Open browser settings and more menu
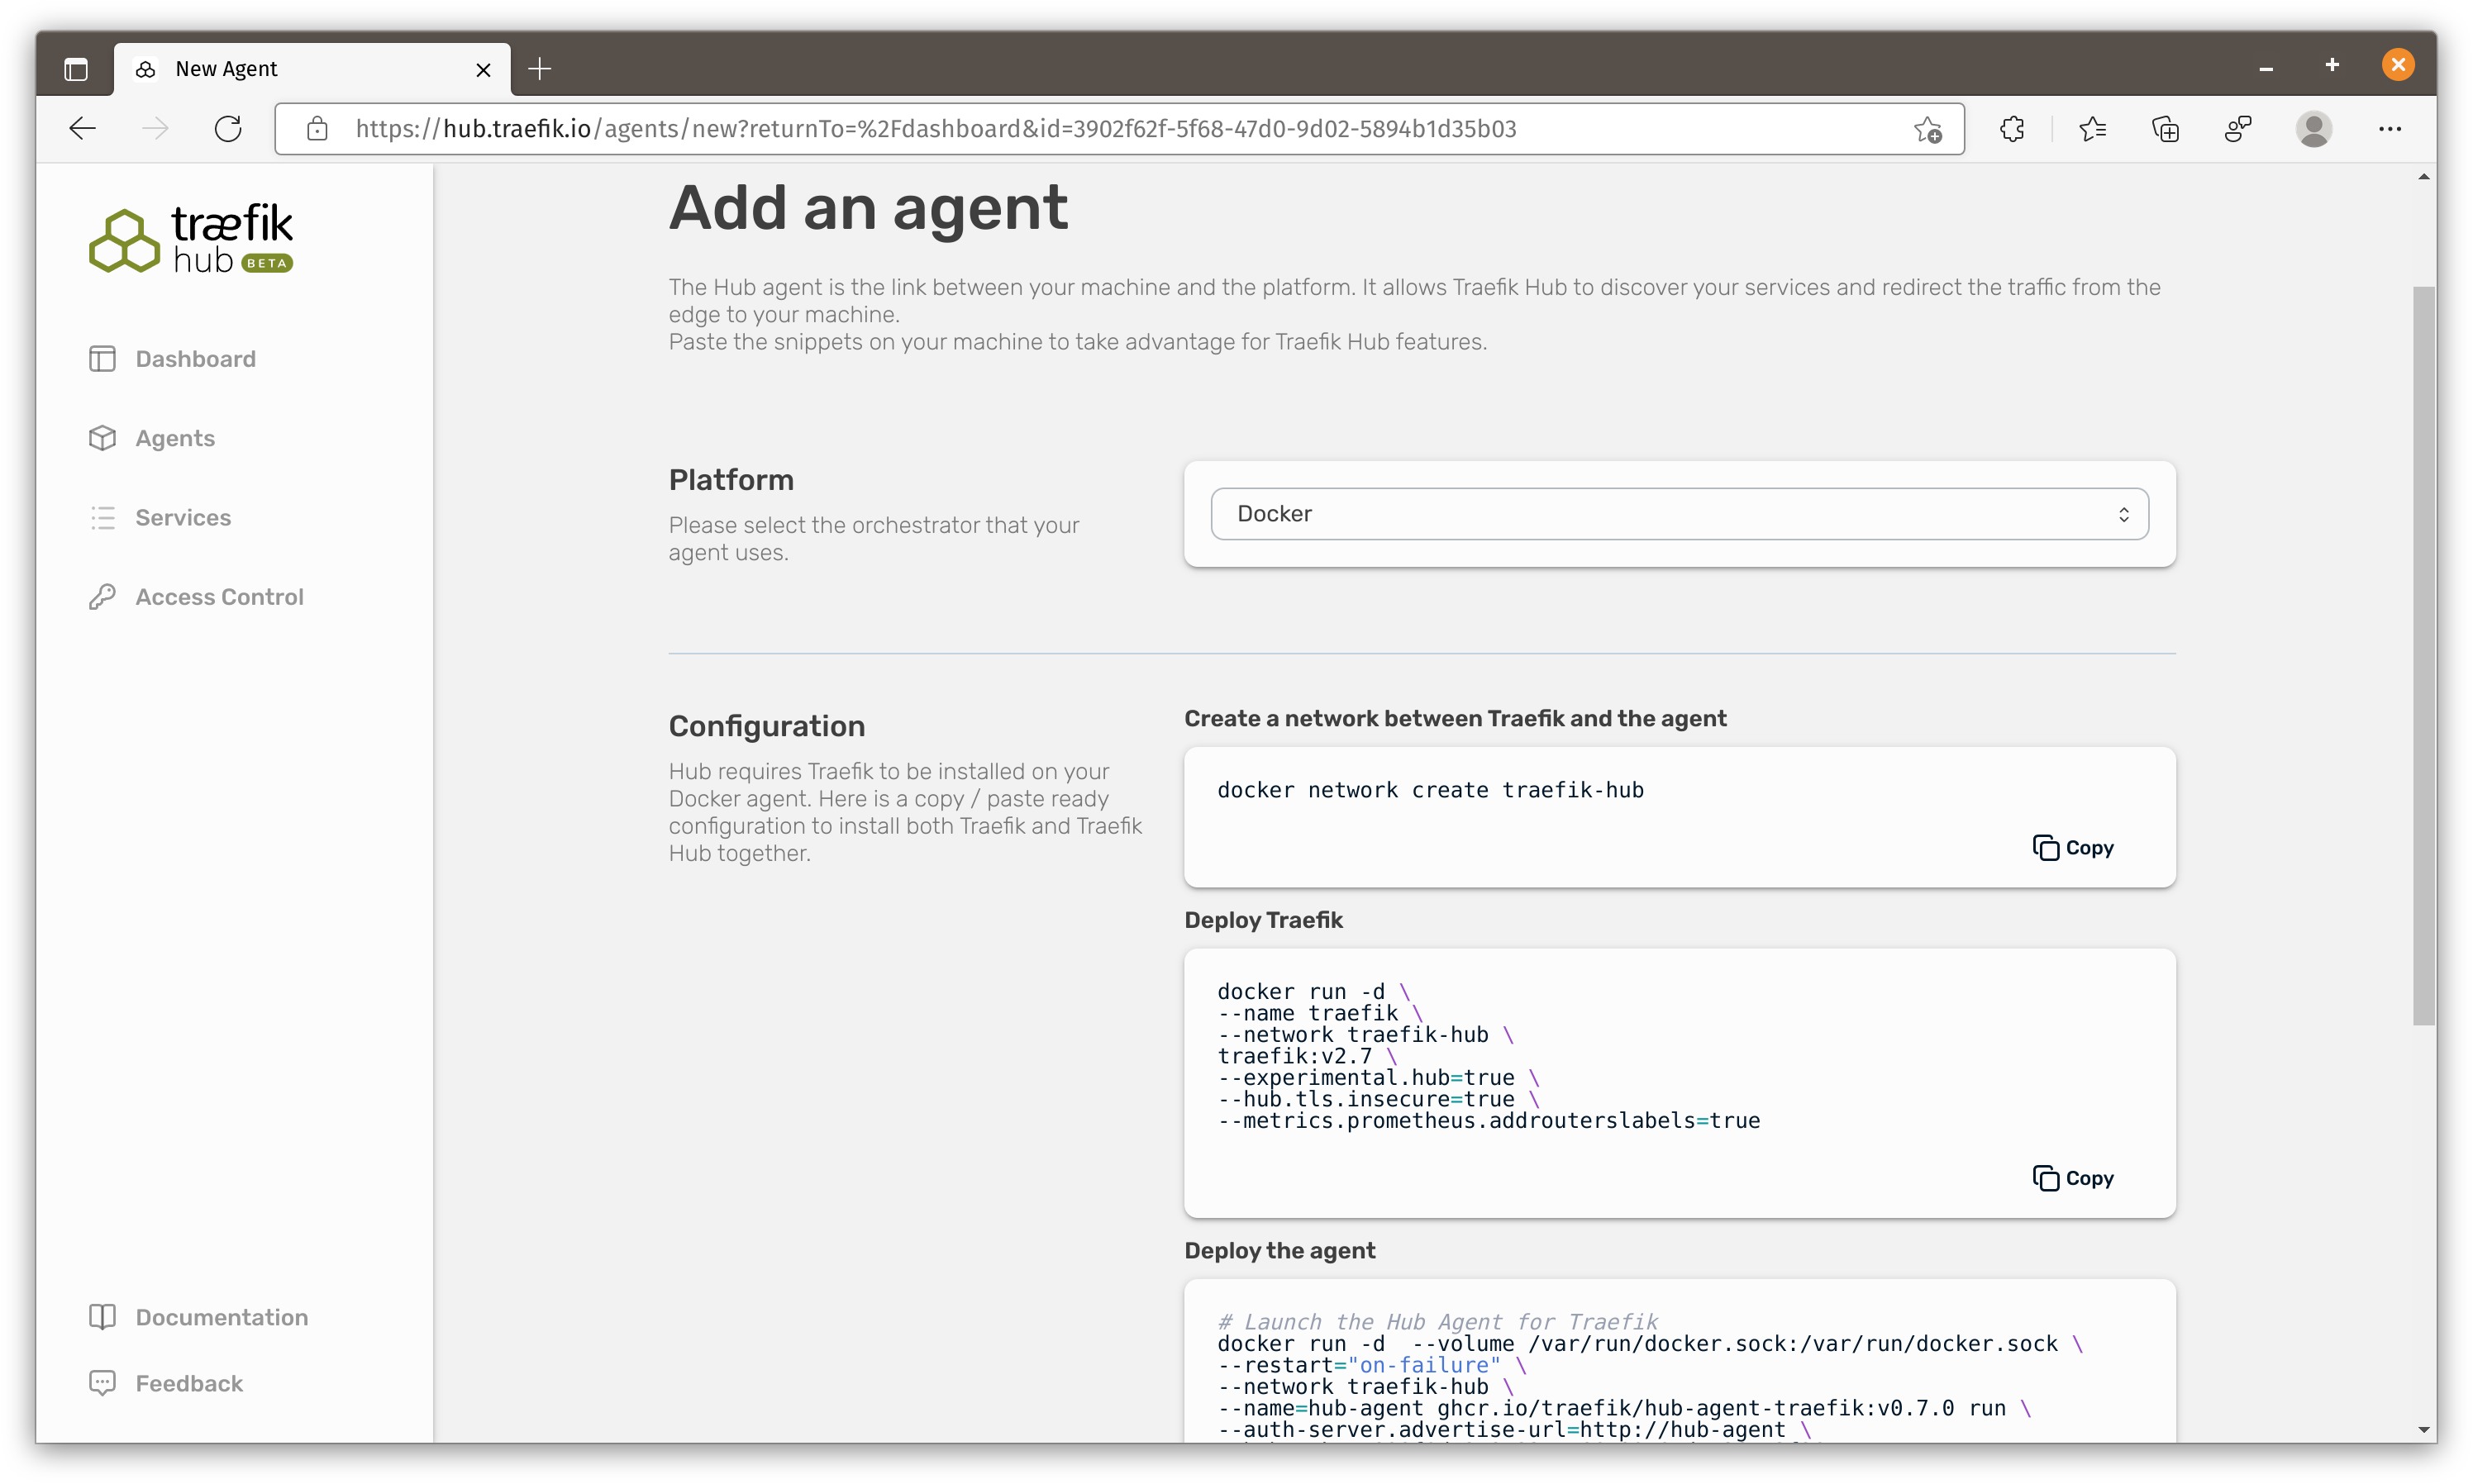The image size is (2473, 1484). [2390, 129]
